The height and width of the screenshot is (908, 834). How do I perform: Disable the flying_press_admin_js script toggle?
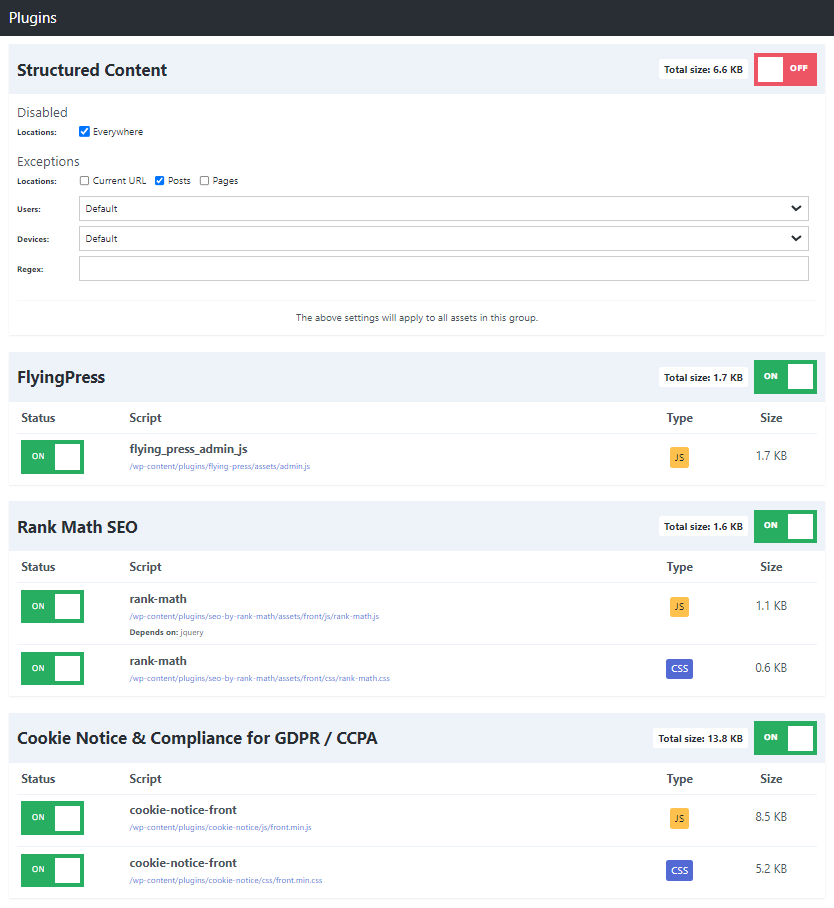pyautogui.click(x=52, y=457)
